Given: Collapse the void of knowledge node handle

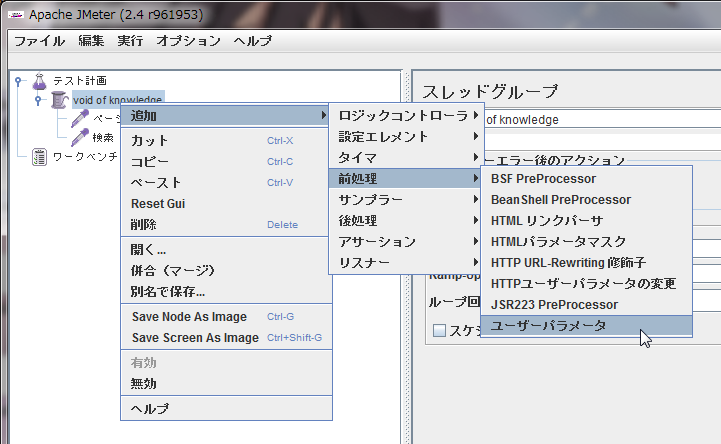Looking at the screenshot, I should [38, 100].
